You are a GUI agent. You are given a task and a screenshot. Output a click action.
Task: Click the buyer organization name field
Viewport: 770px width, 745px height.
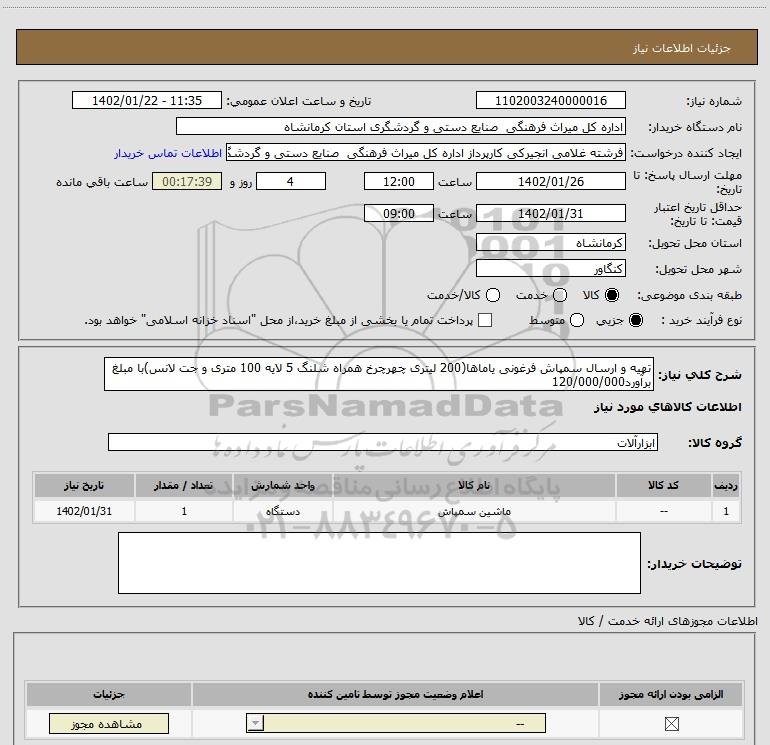click(x=401, y=126)
